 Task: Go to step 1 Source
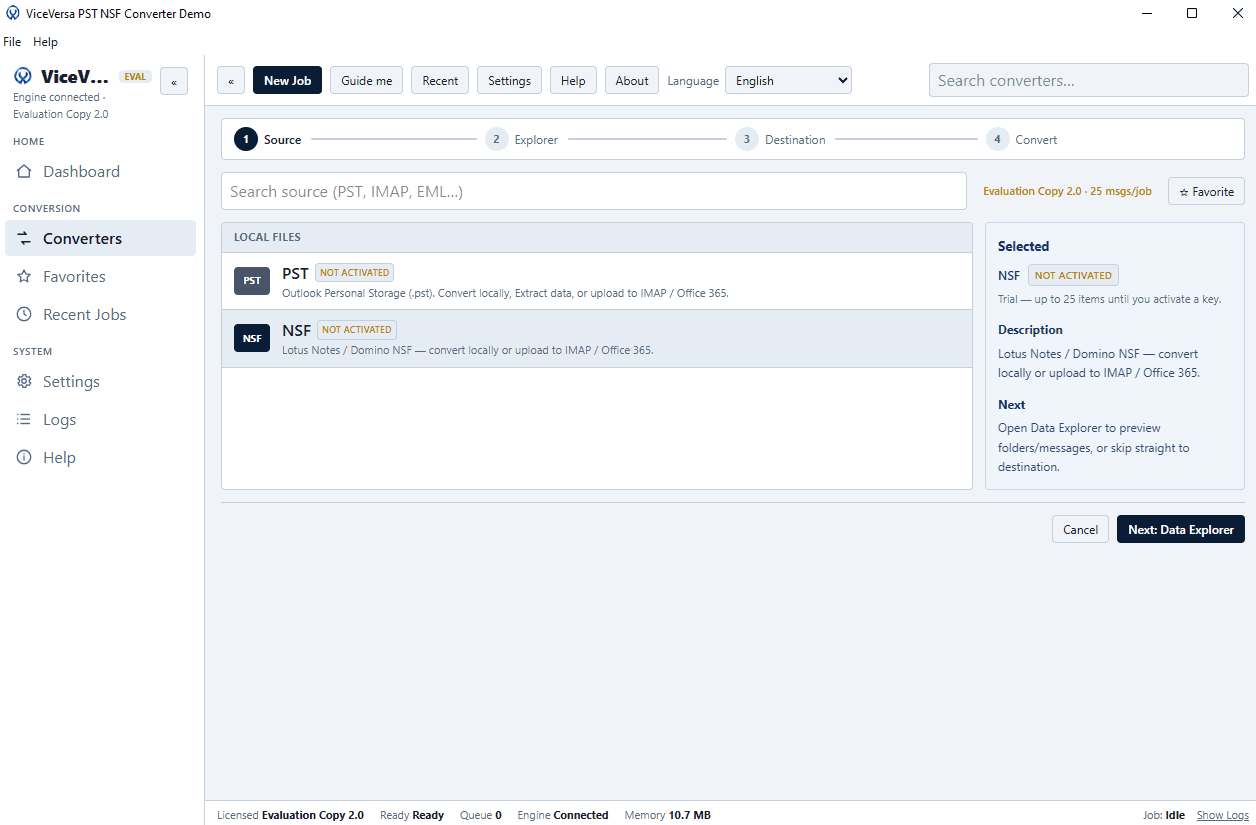point(267,140)
